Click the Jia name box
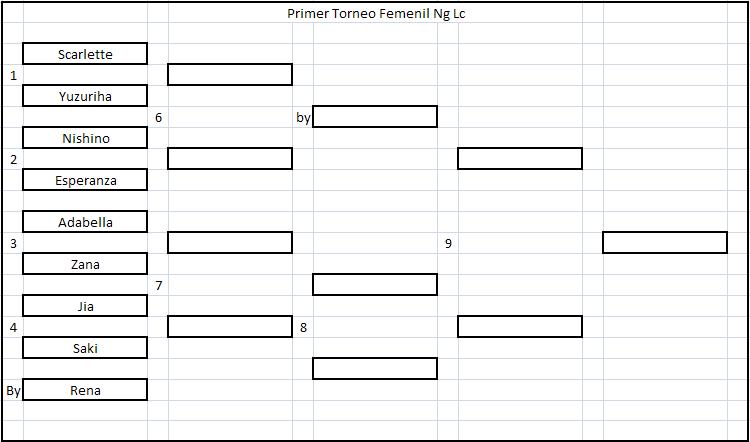This screenshot has width=750, height=442. click(x=85, y=306)
